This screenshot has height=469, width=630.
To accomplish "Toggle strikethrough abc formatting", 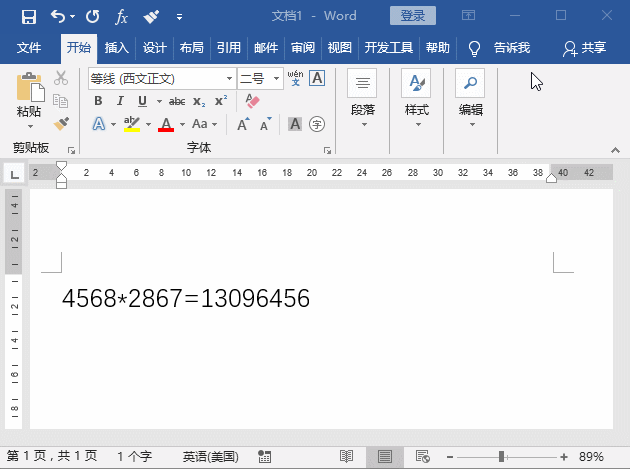I will click(177, 101).
